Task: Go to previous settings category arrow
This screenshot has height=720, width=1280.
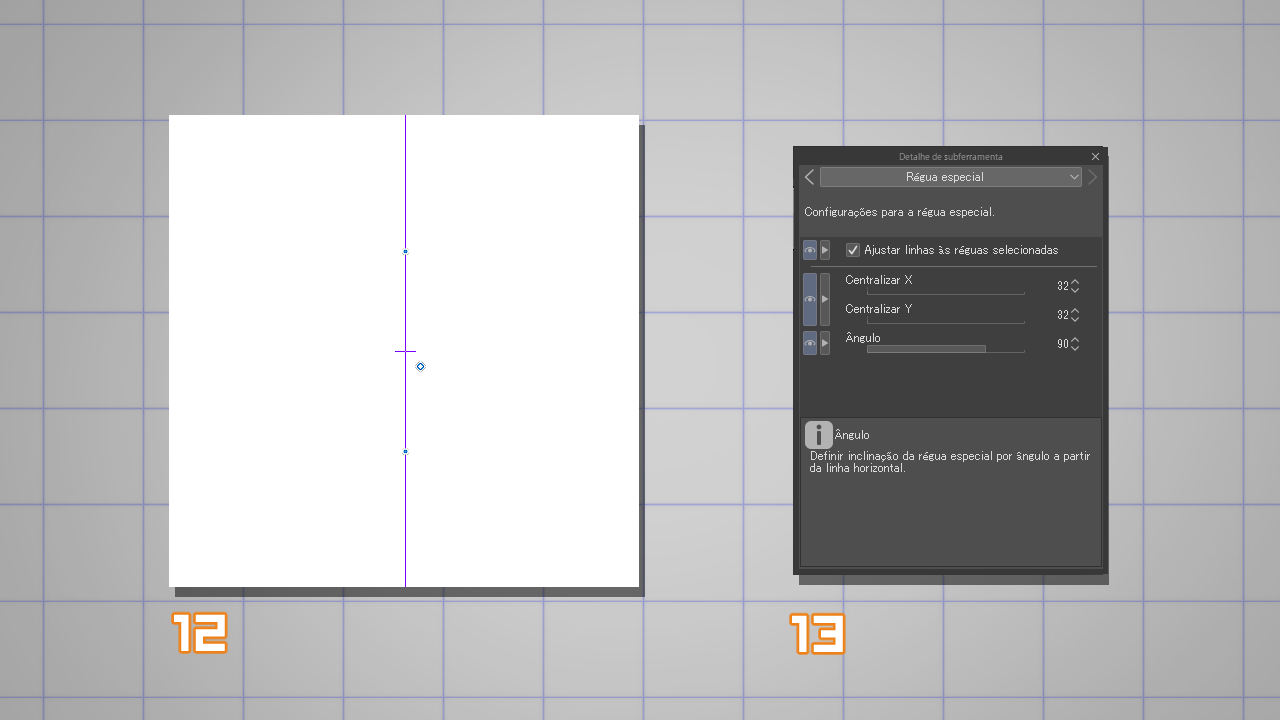Action: 809,177
